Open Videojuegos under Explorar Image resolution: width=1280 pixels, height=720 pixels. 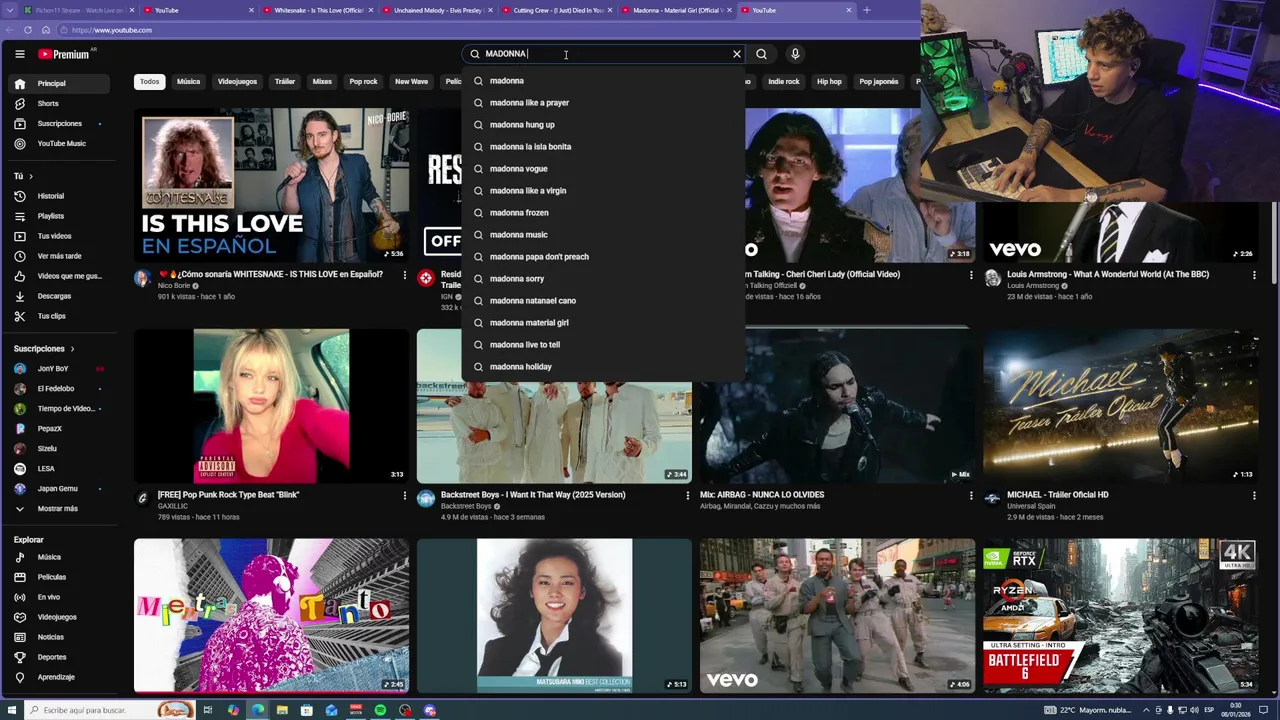click(60, 617)
